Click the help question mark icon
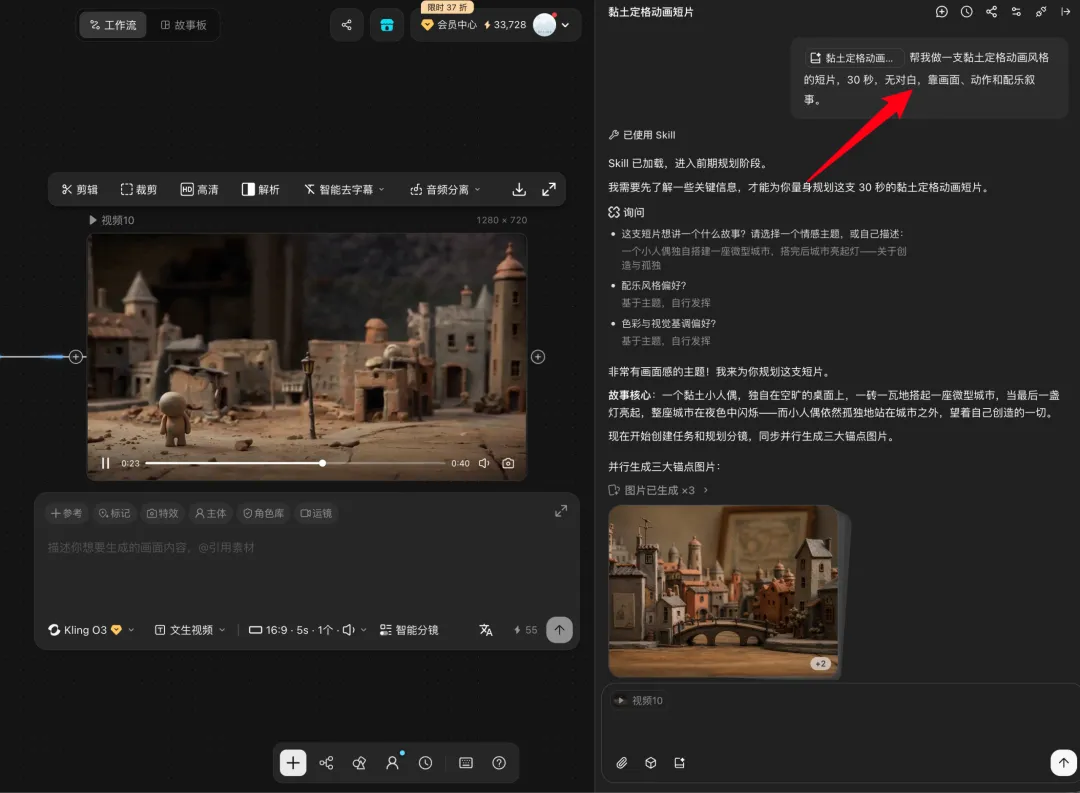Screen dimensions: 1080x793 tap(499, 763)
